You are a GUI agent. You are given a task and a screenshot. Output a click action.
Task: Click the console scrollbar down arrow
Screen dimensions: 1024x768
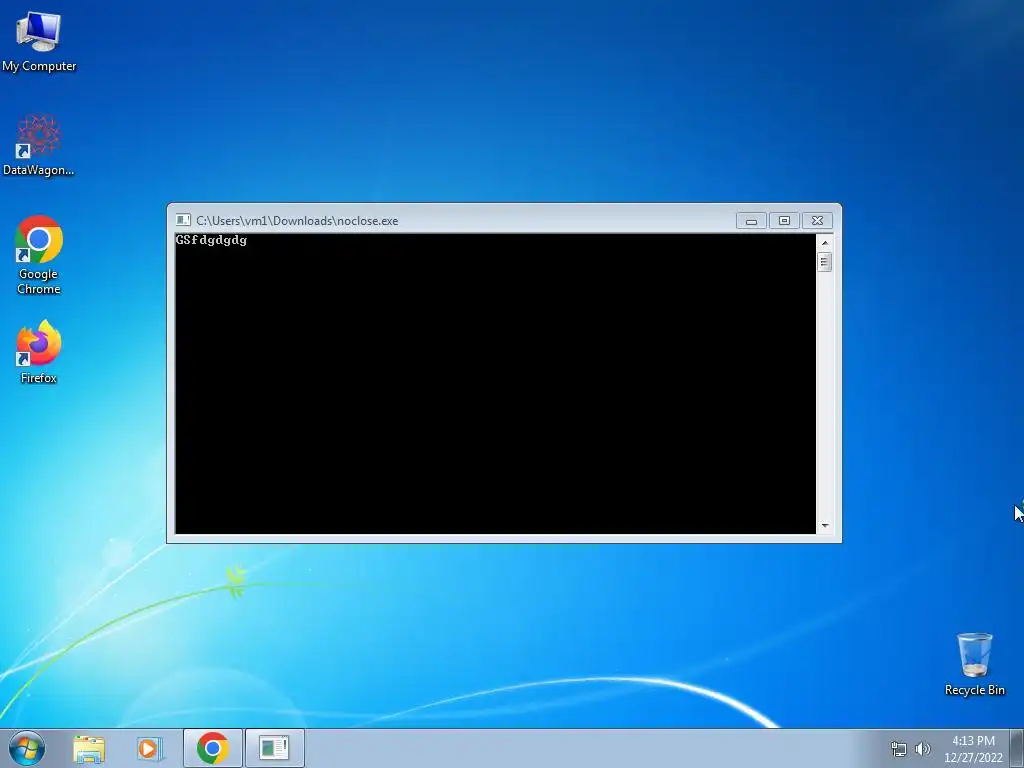[825, 526]
